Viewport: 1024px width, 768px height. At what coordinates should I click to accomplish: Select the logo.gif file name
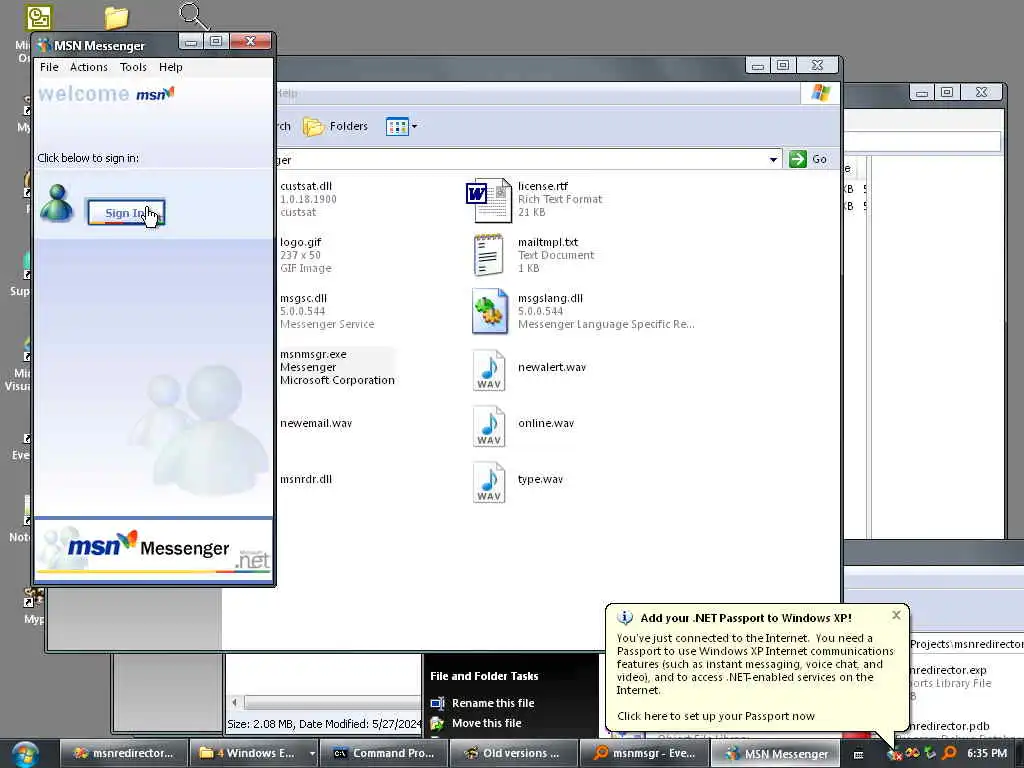coord(300,242)
